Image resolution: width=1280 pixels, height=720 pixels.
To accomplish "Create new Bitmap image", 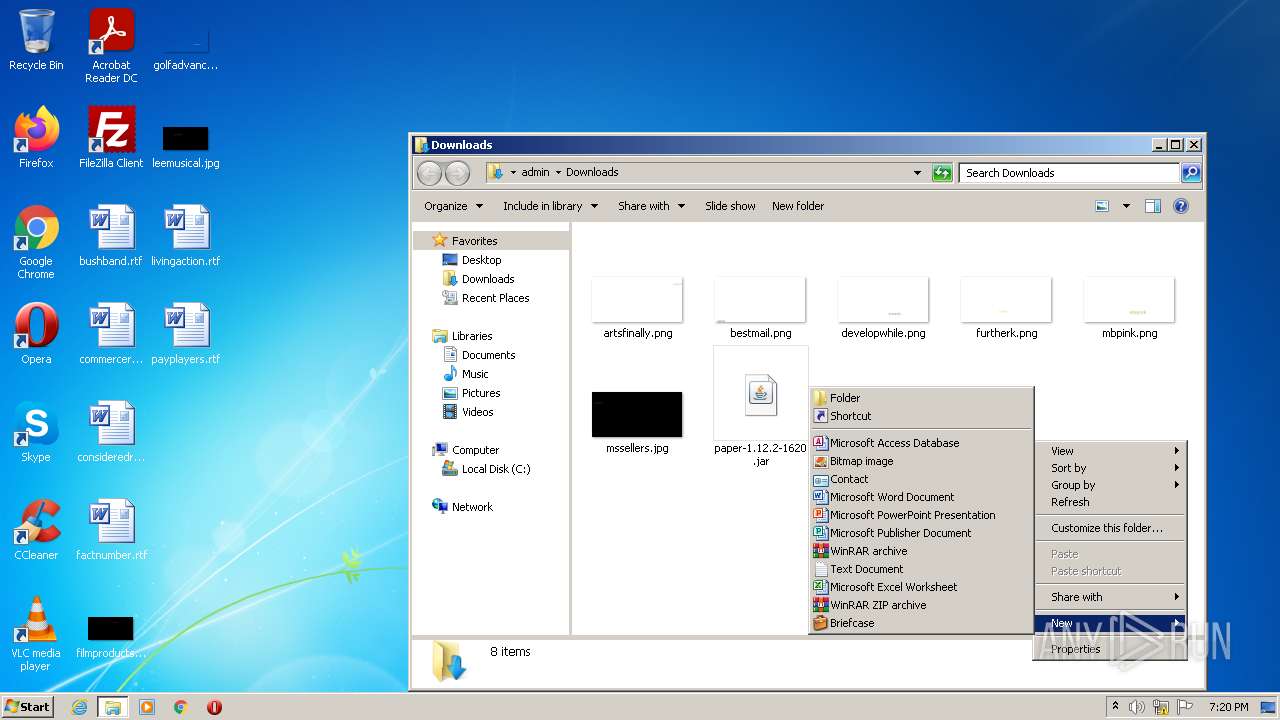I will pos(920,461).
